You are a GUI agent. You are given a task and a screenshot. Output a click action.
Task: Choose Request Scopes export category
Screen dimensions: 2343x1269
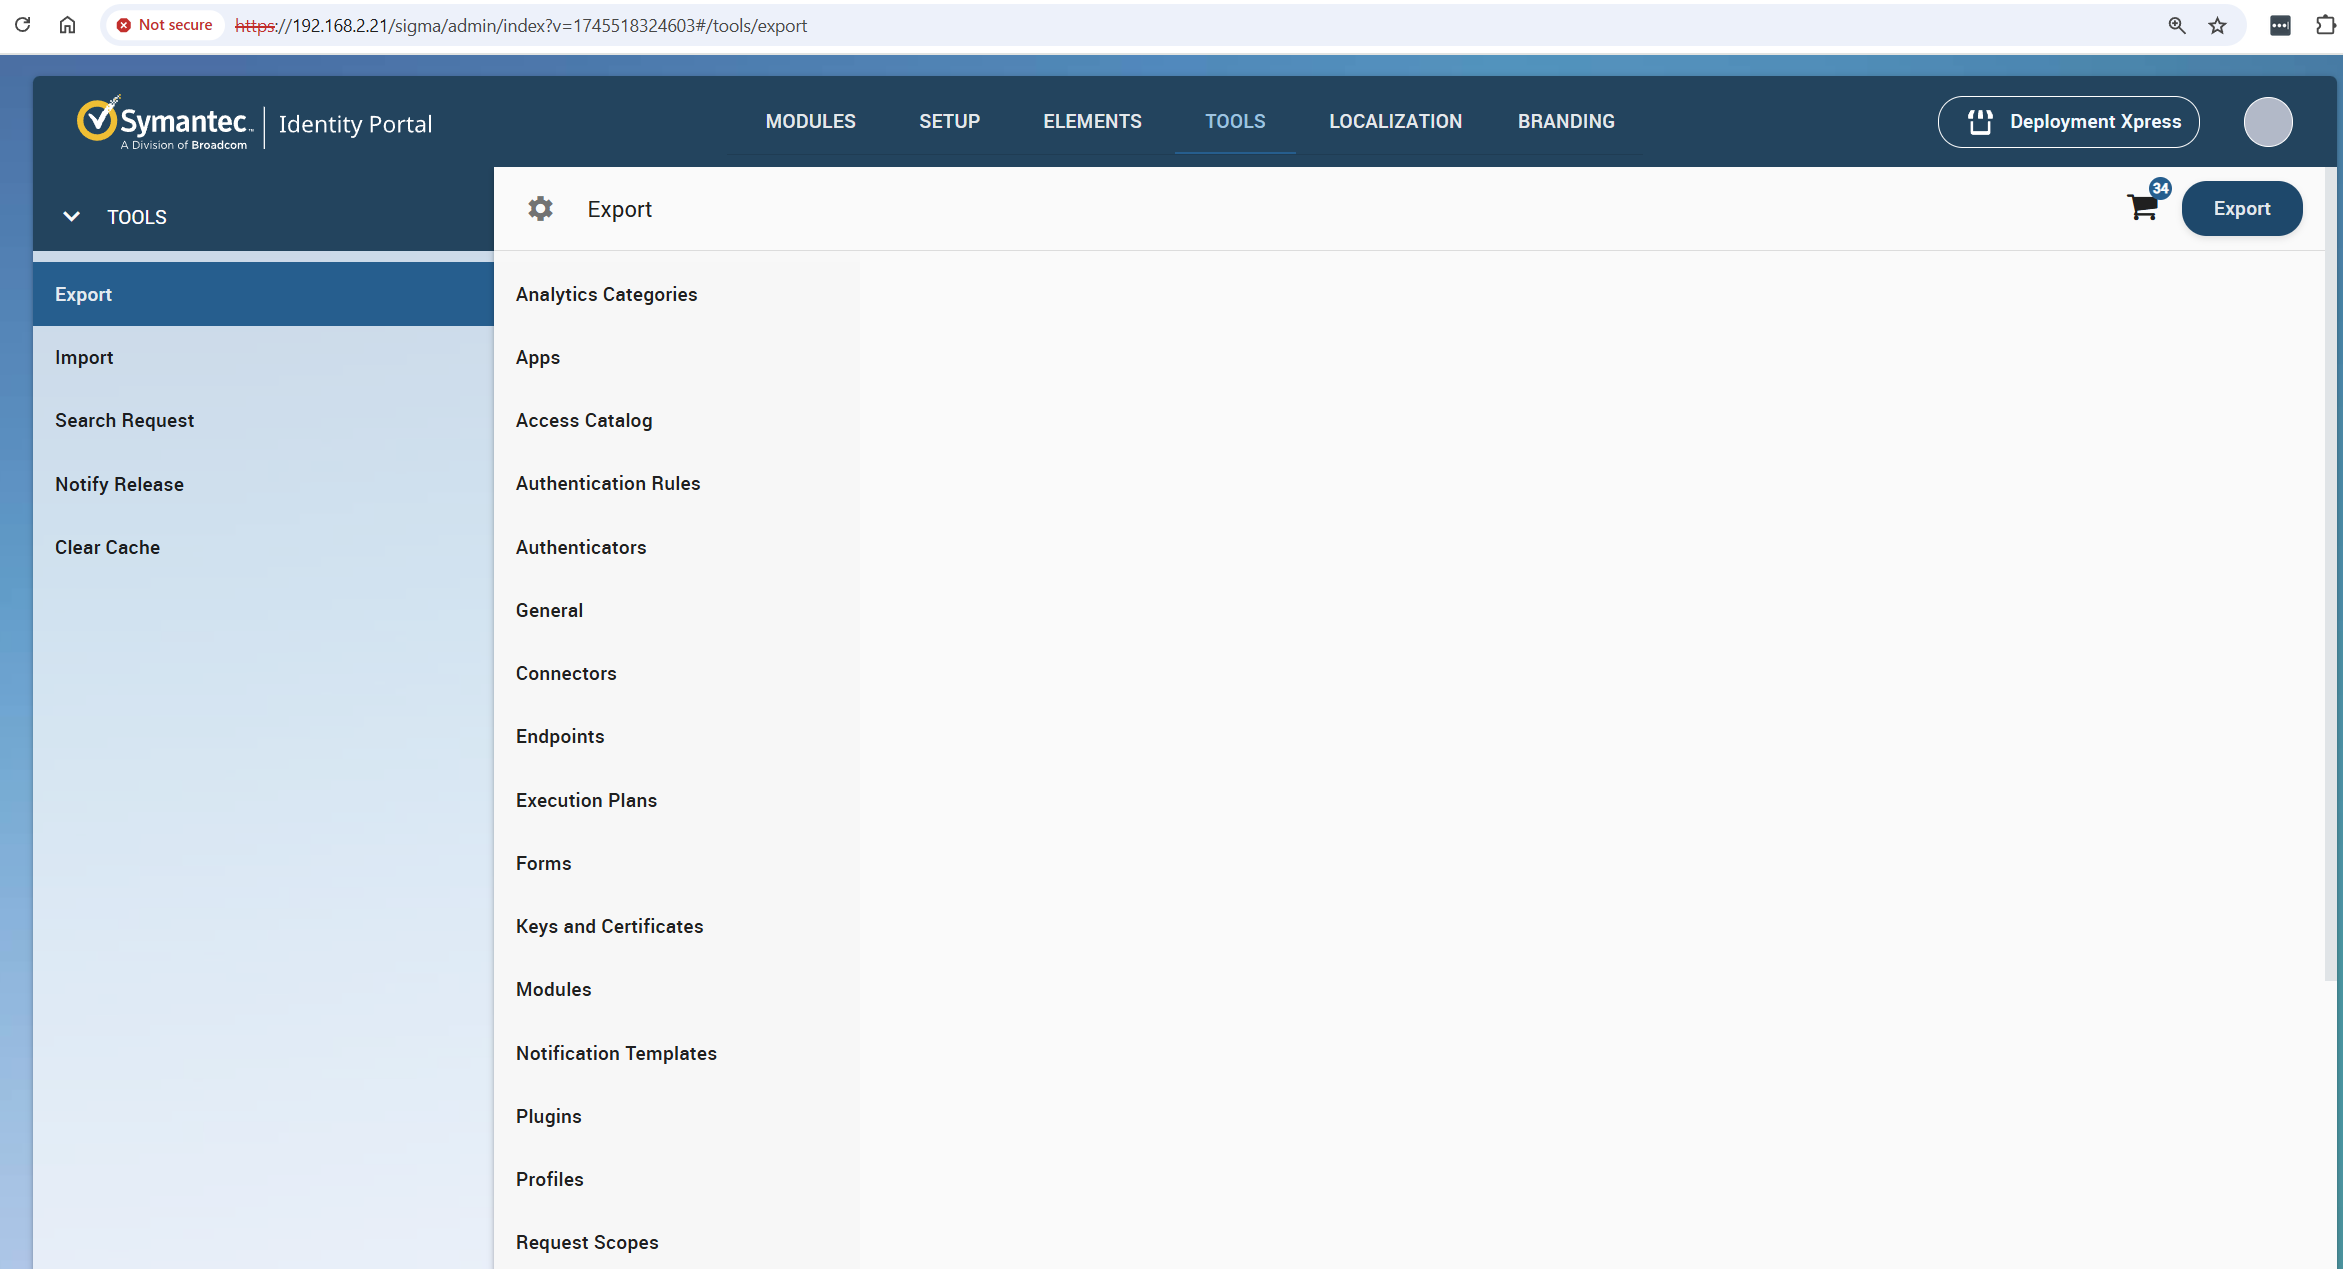[676, 1242]
